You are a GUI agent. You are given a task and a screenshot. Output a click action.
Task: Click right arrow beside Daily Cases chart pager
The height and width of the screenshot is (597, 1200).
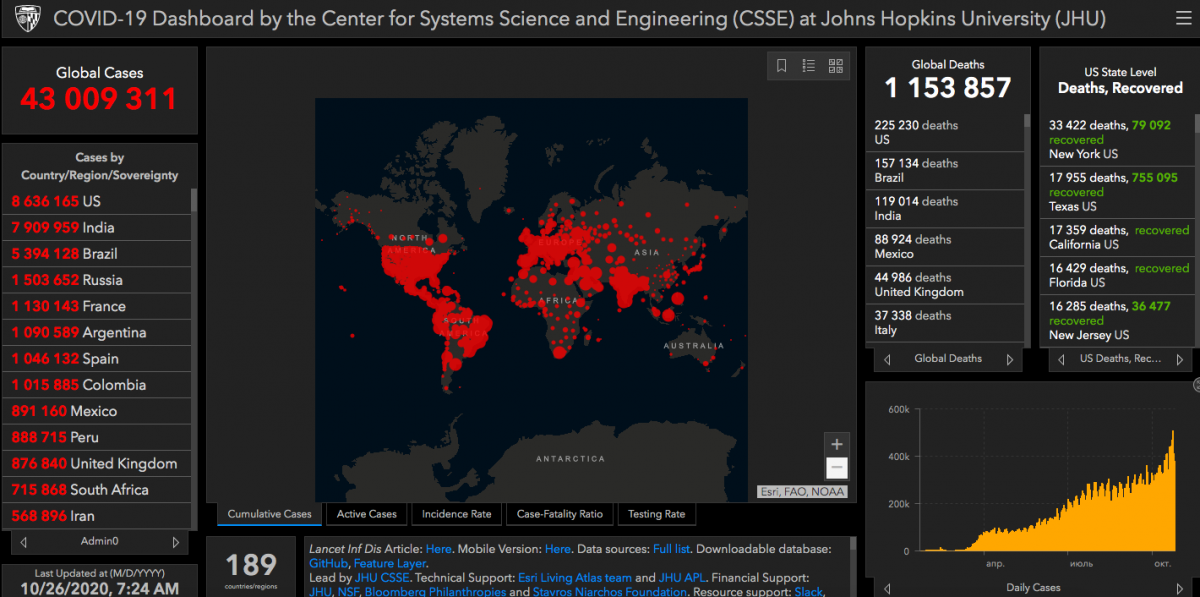1180,588
